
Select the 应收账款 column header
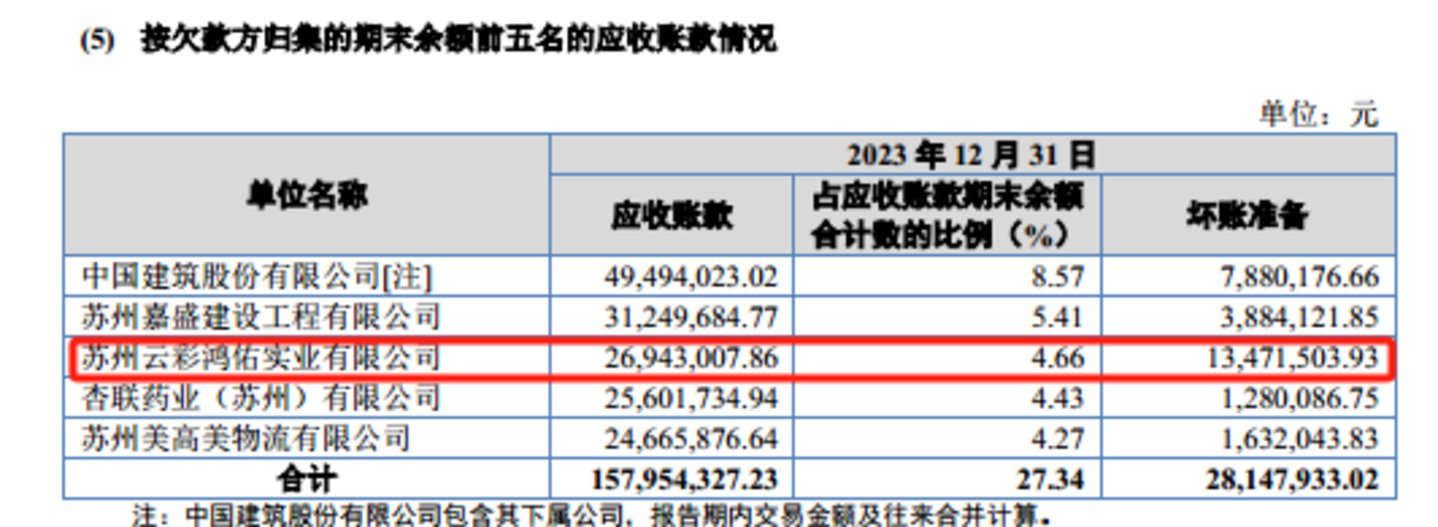pyautogui.click(x=671, y=215)
